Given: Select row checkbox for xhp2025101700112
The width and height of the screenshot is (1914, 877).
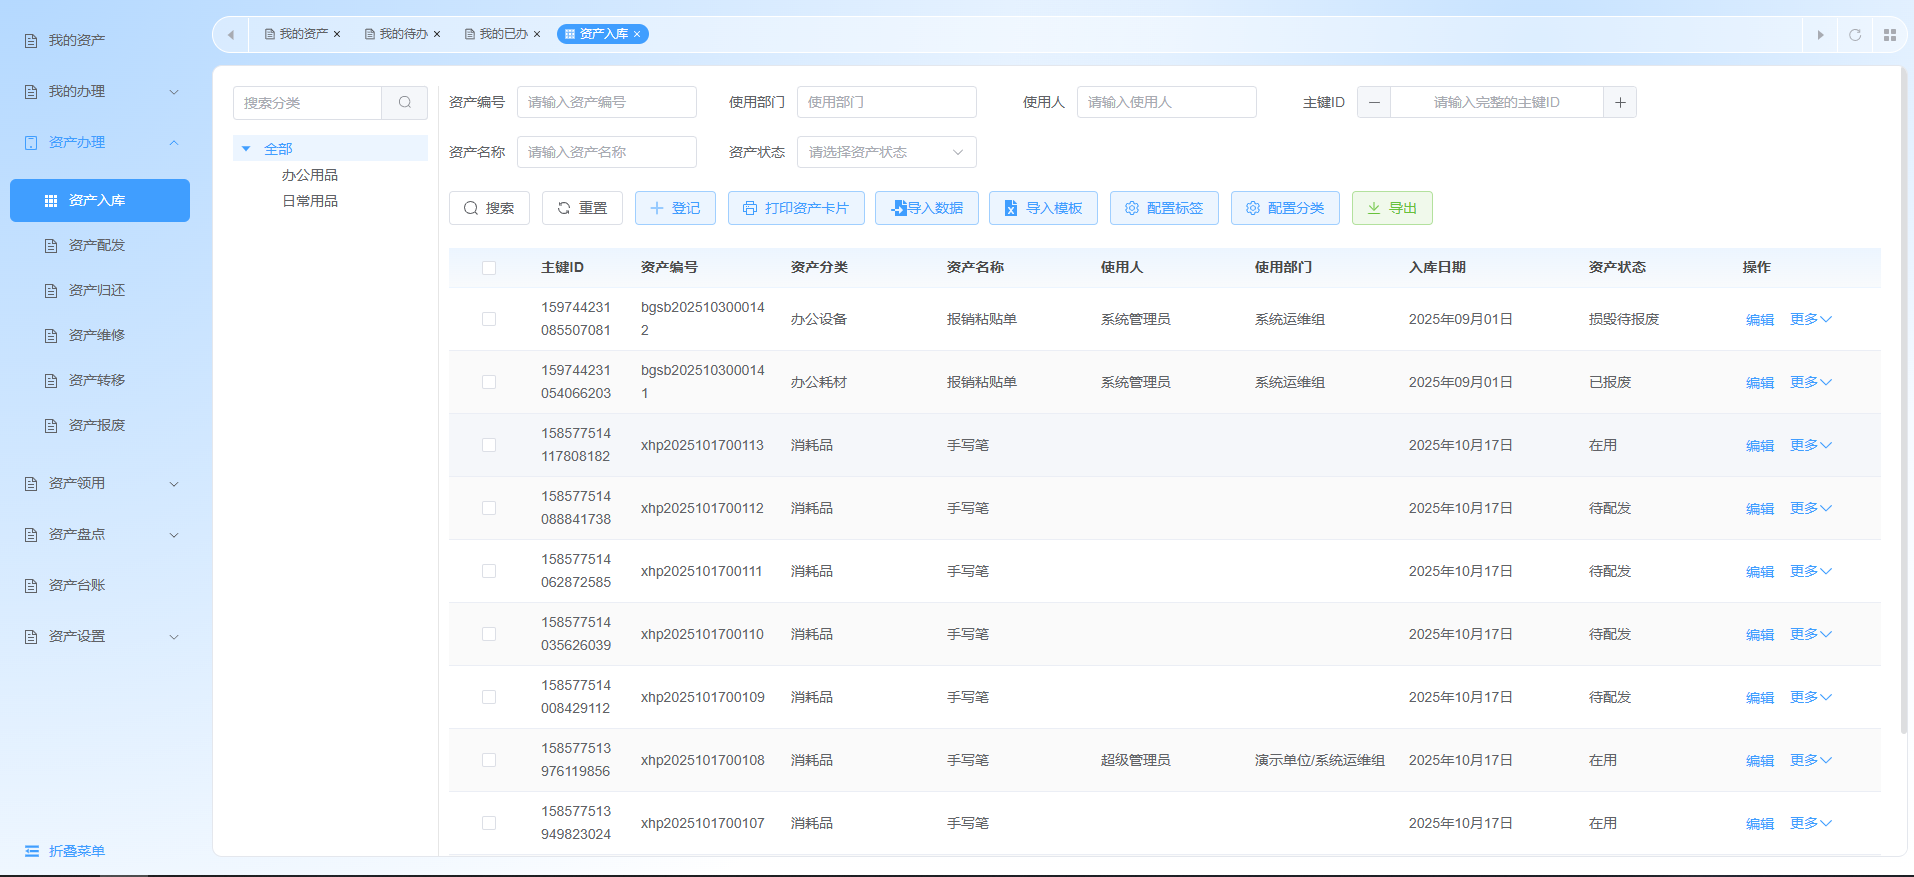Looking at the screenshot, I should click(x=489, y=508).
